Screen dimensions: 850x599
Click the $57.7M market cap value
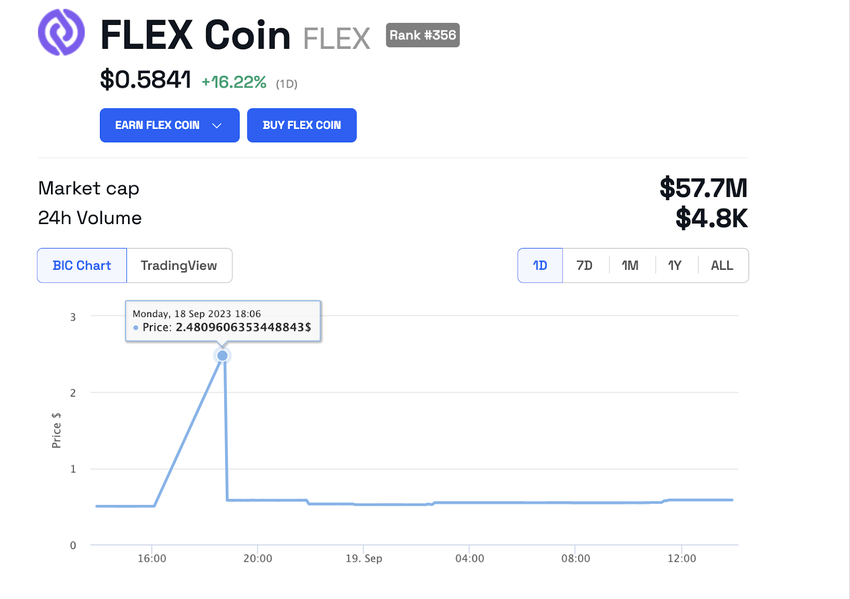click(x=703, y=188)
